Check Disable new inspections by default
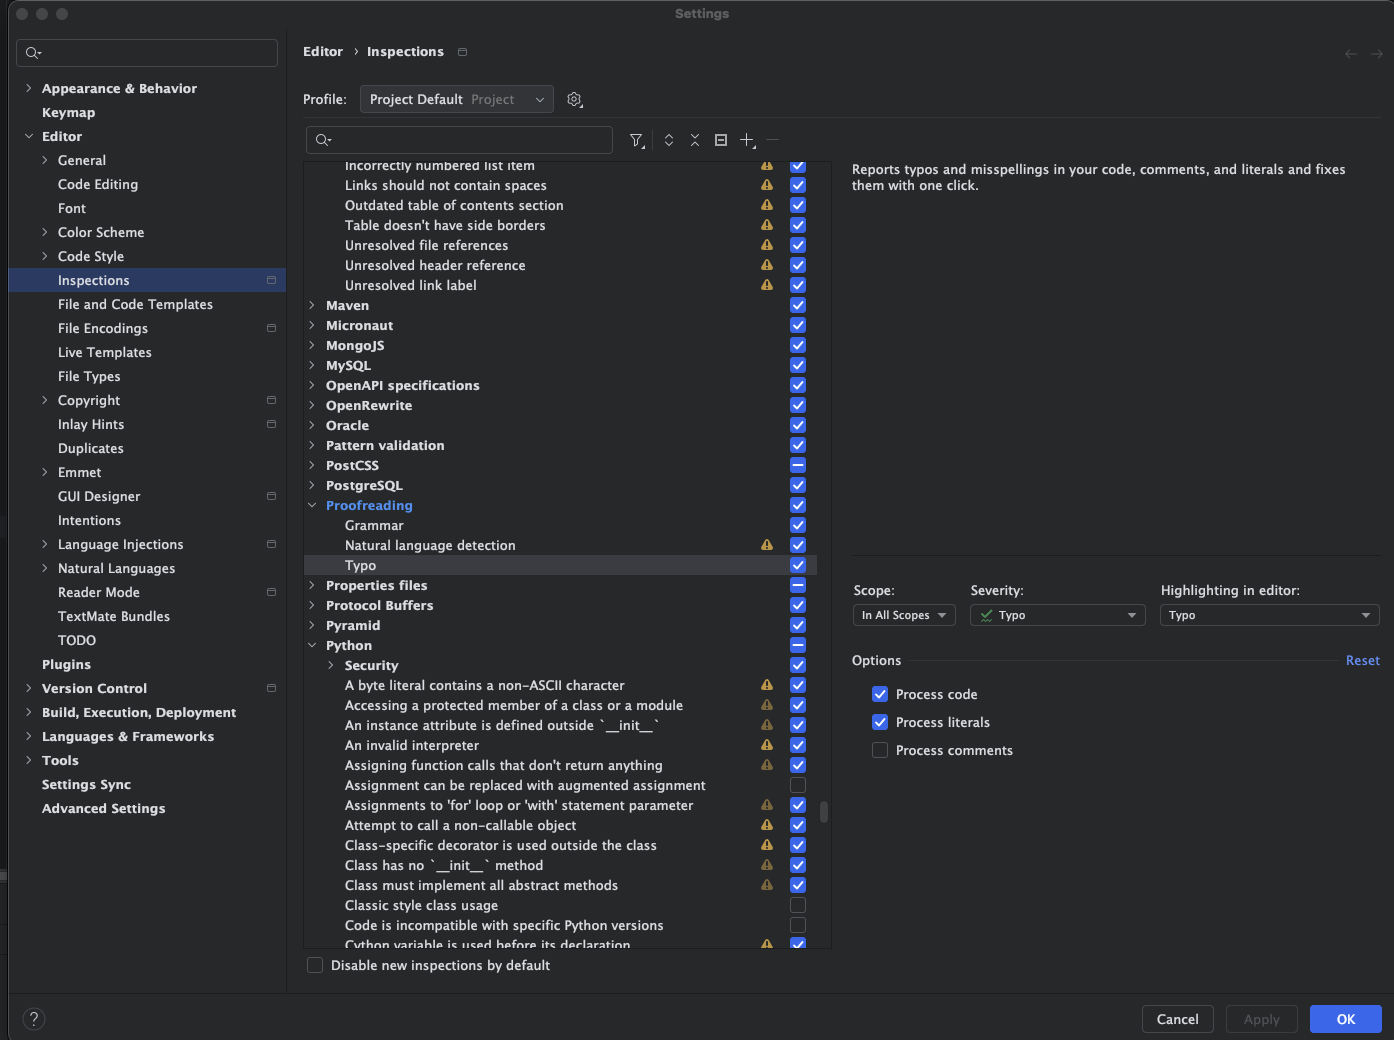Image resolution: width=1394 pixels, height=1040 pixels. (x=314, y=965)
